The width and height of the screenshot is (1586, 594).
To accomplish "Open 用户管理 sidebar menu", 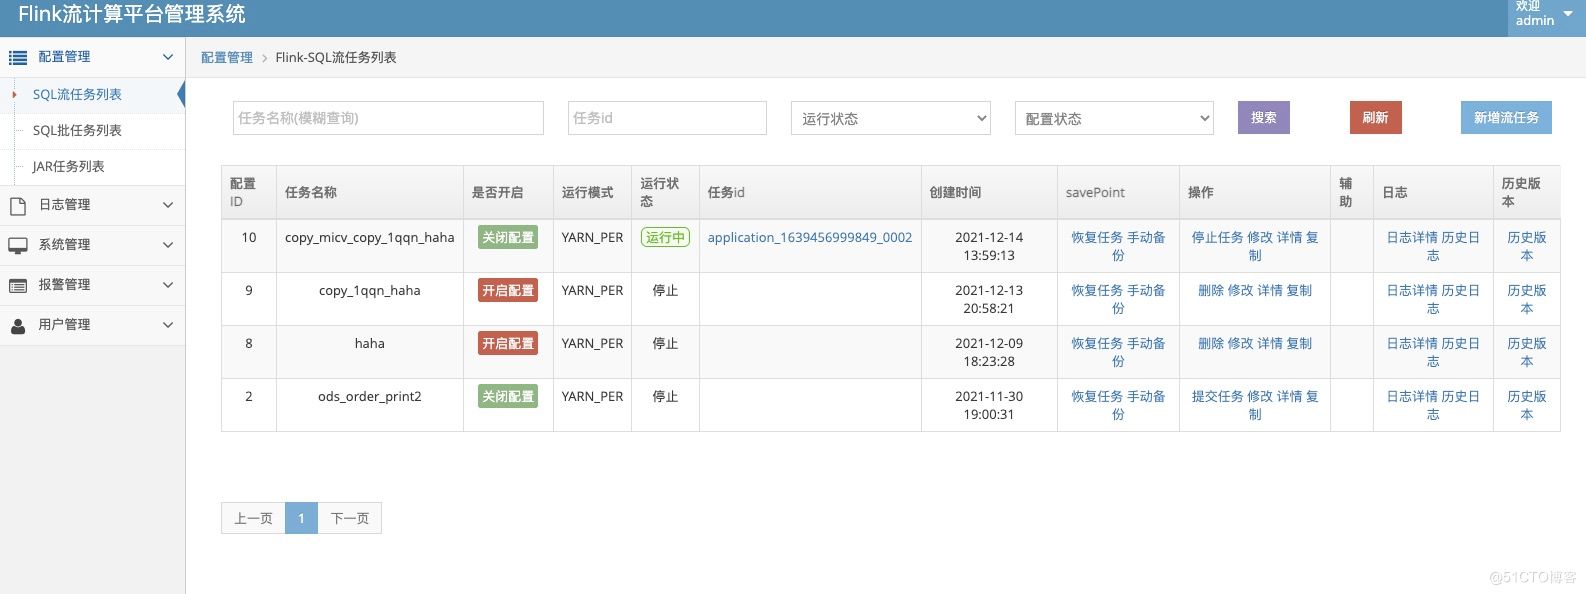I will pos(92,325).
